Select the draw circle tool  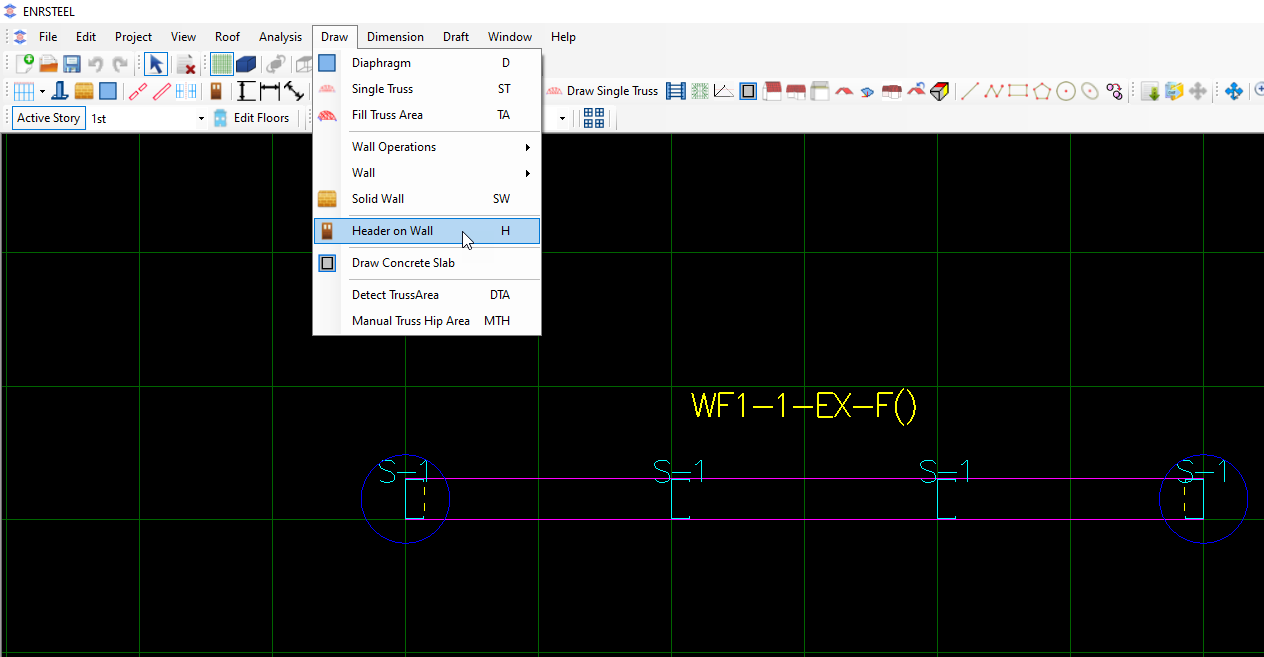(1066, 91)
